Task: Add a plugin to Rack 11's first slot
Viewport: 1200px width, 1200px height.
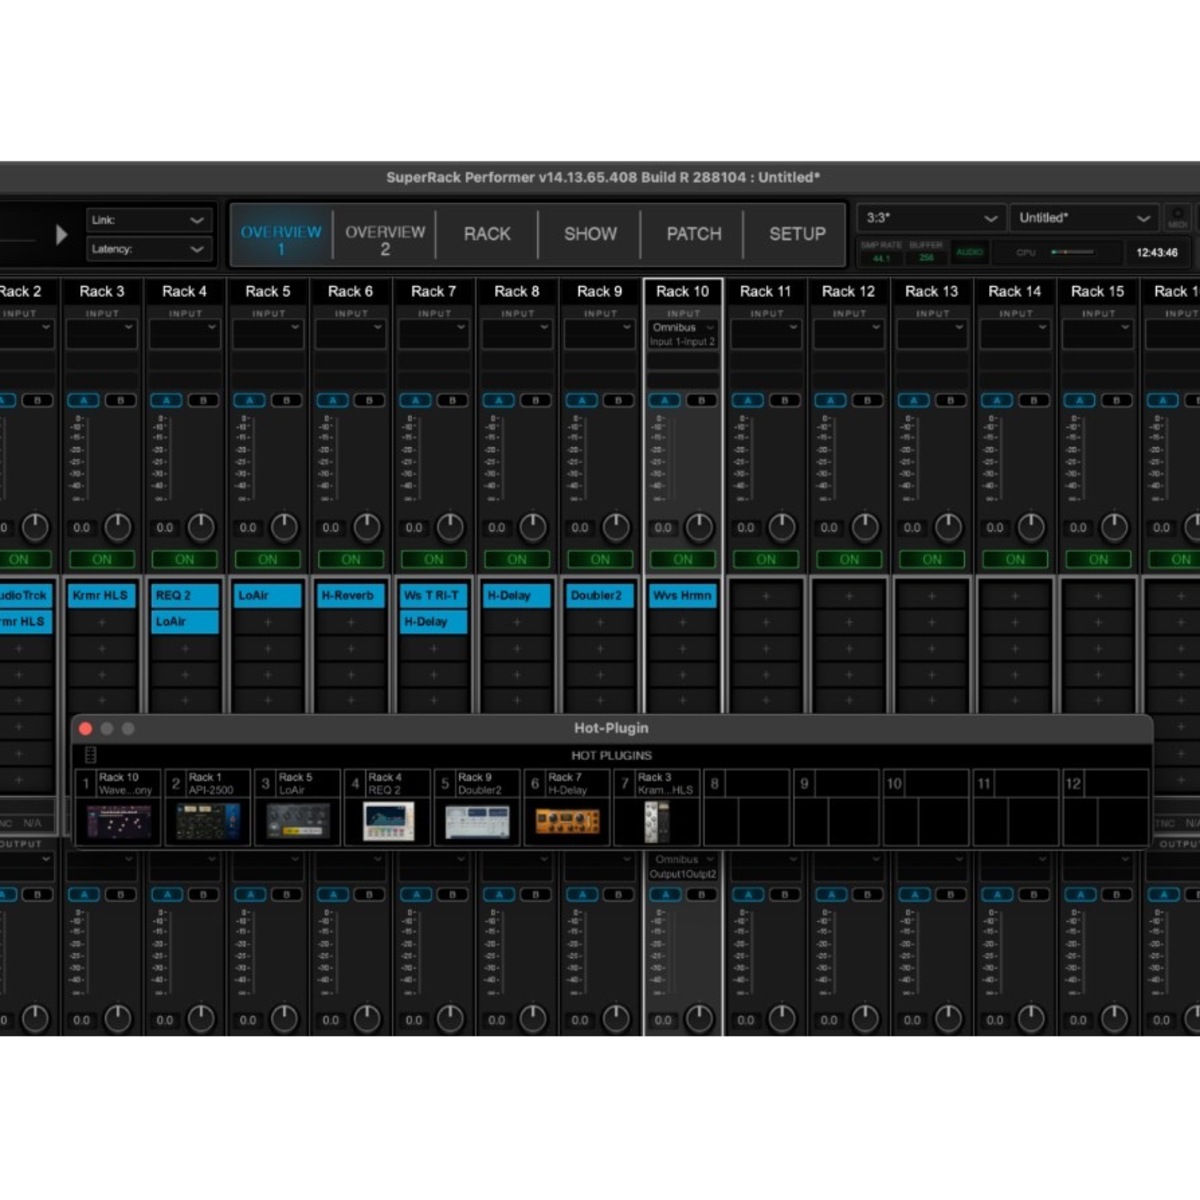Action: 766,596
